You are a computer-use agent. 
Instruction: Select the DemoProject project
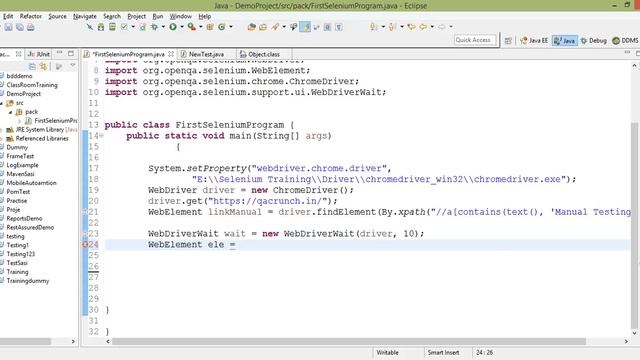point(23,94)
